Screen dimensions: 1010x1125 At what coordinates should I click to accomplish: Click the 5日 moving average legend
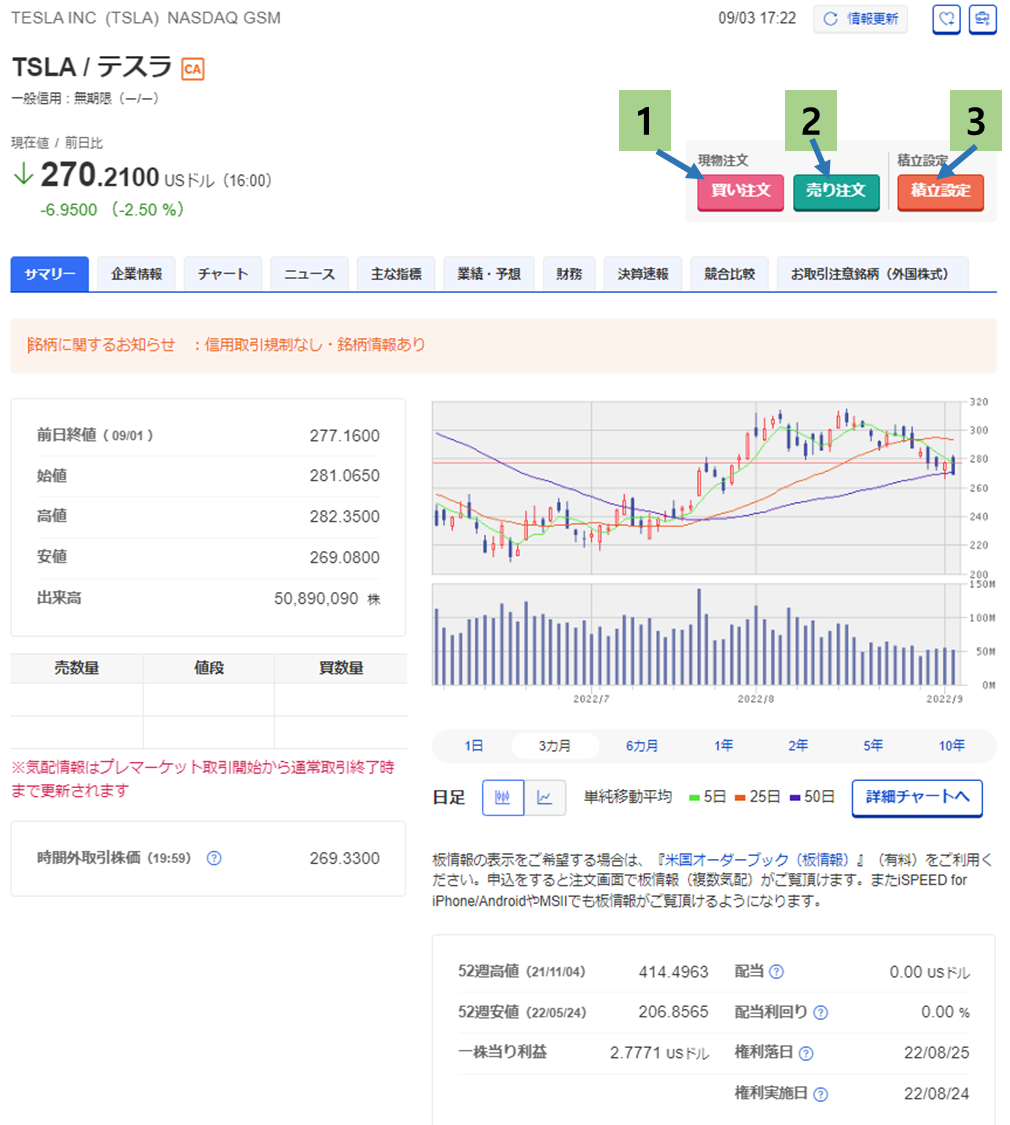coord(707,797)
